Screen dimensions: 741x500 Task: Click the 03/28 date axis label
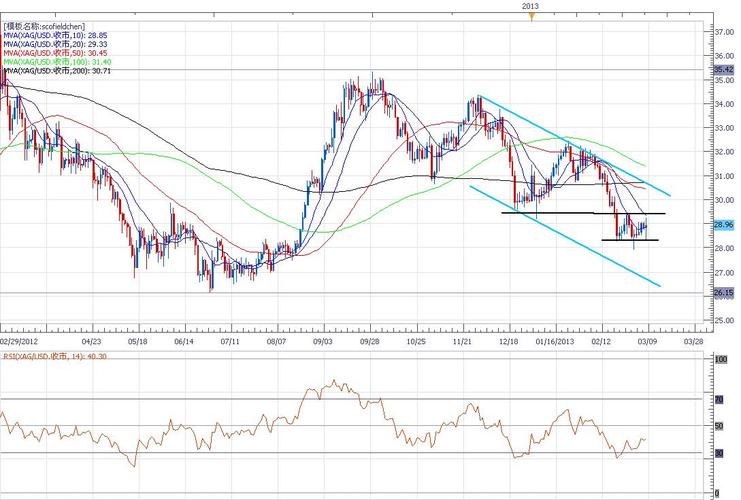coord(693,341)
